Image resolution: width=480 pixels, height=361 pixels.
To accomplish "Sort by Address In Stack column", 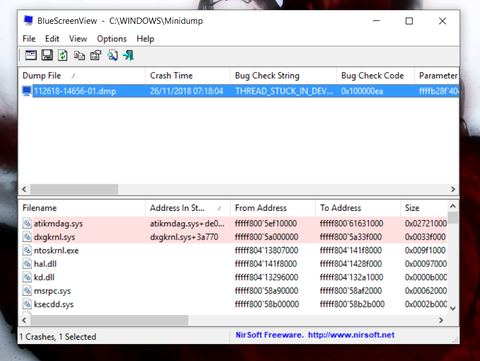I will [x=188, y=208].
